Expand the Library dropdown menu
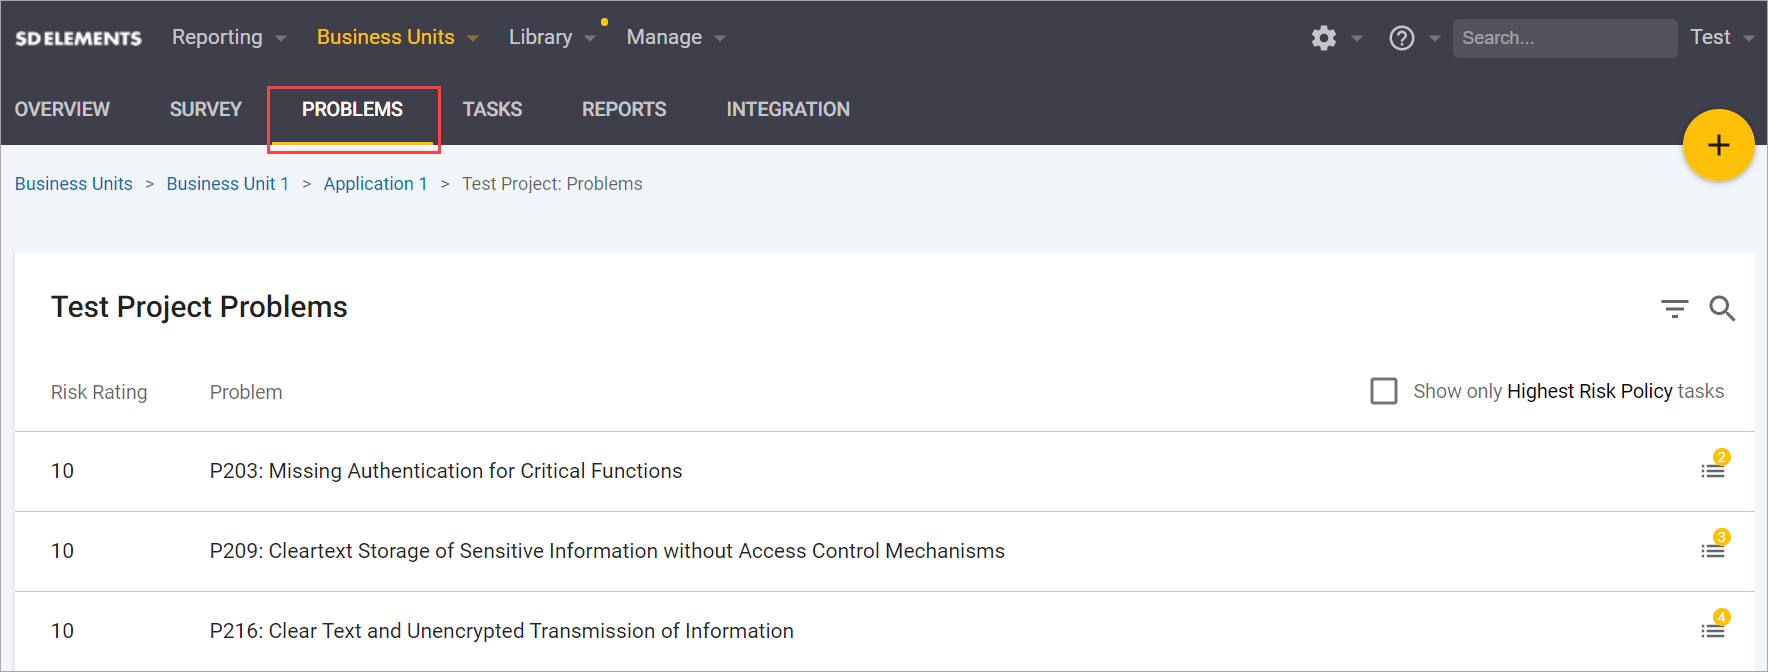Viewport: 1768px width, 672px height. 551,38
